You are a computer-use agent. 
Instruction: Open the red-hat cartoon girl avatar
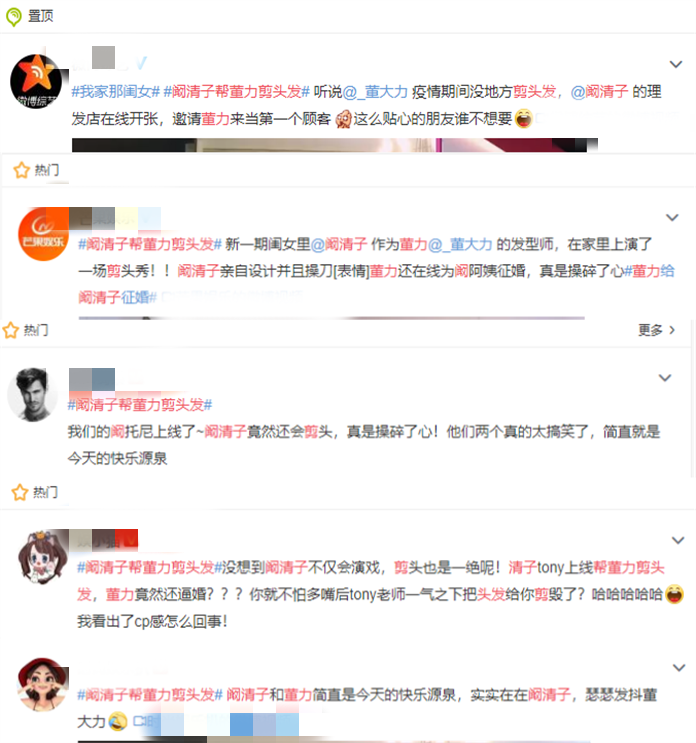pos(43,684)
